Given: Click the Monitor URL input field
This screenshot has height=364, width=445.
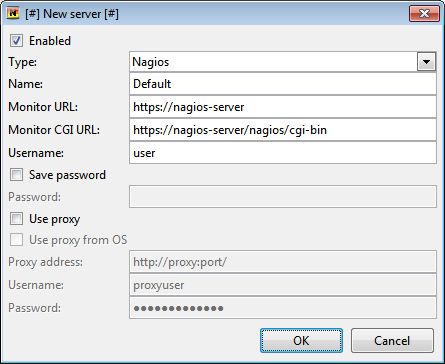Looking at the screenshot, I should click(x=283, y=107).
